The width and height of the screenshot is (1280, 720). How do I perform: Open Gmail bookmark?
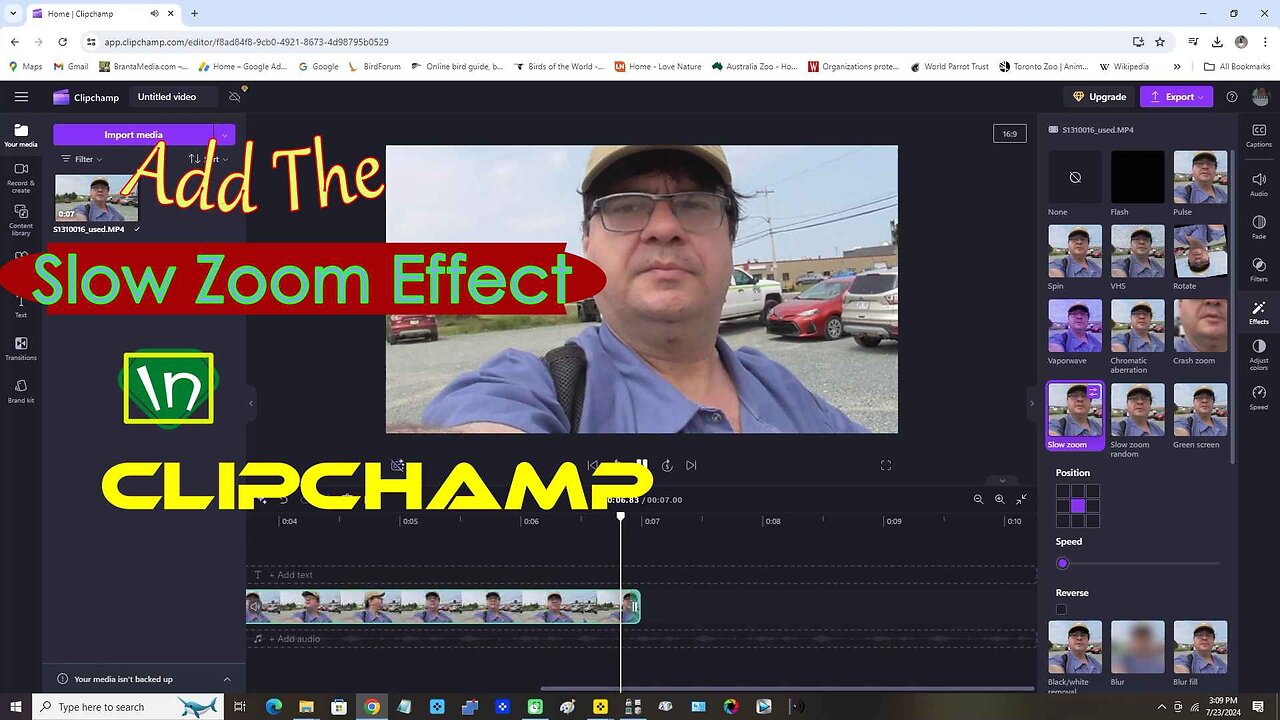point(70,66)
